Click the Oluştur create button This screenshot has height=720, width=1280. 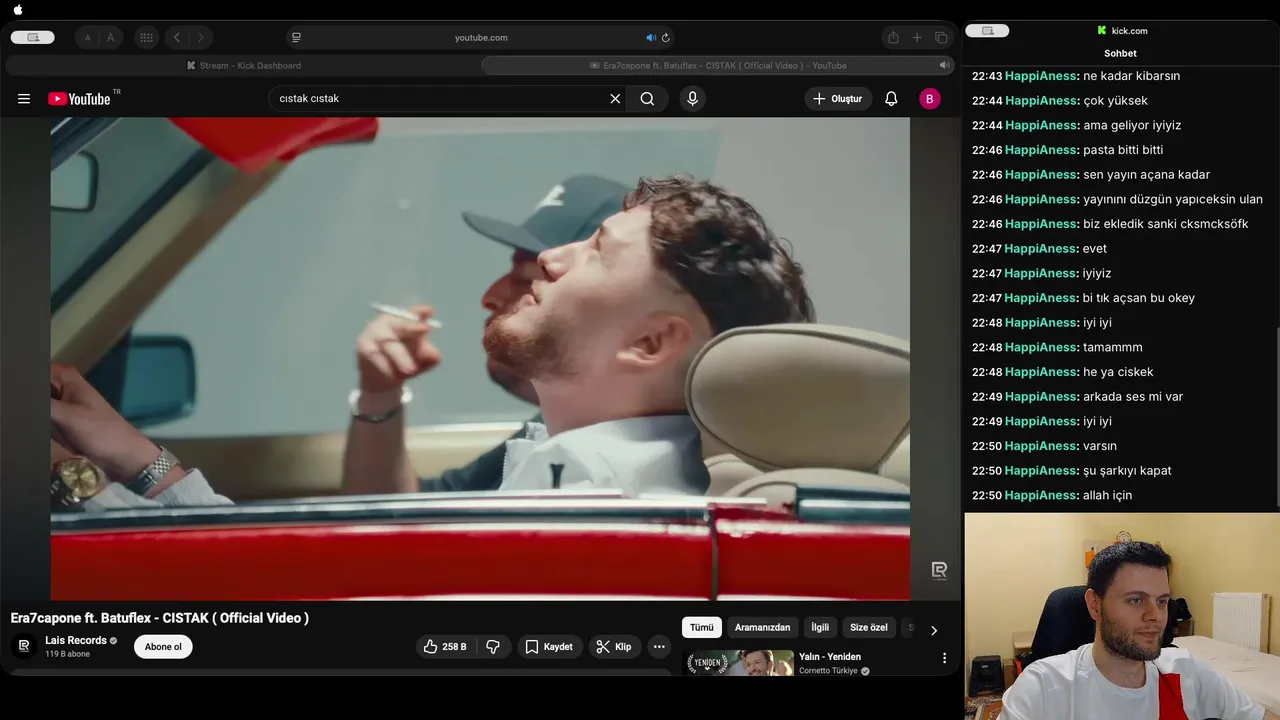[838, 99]
